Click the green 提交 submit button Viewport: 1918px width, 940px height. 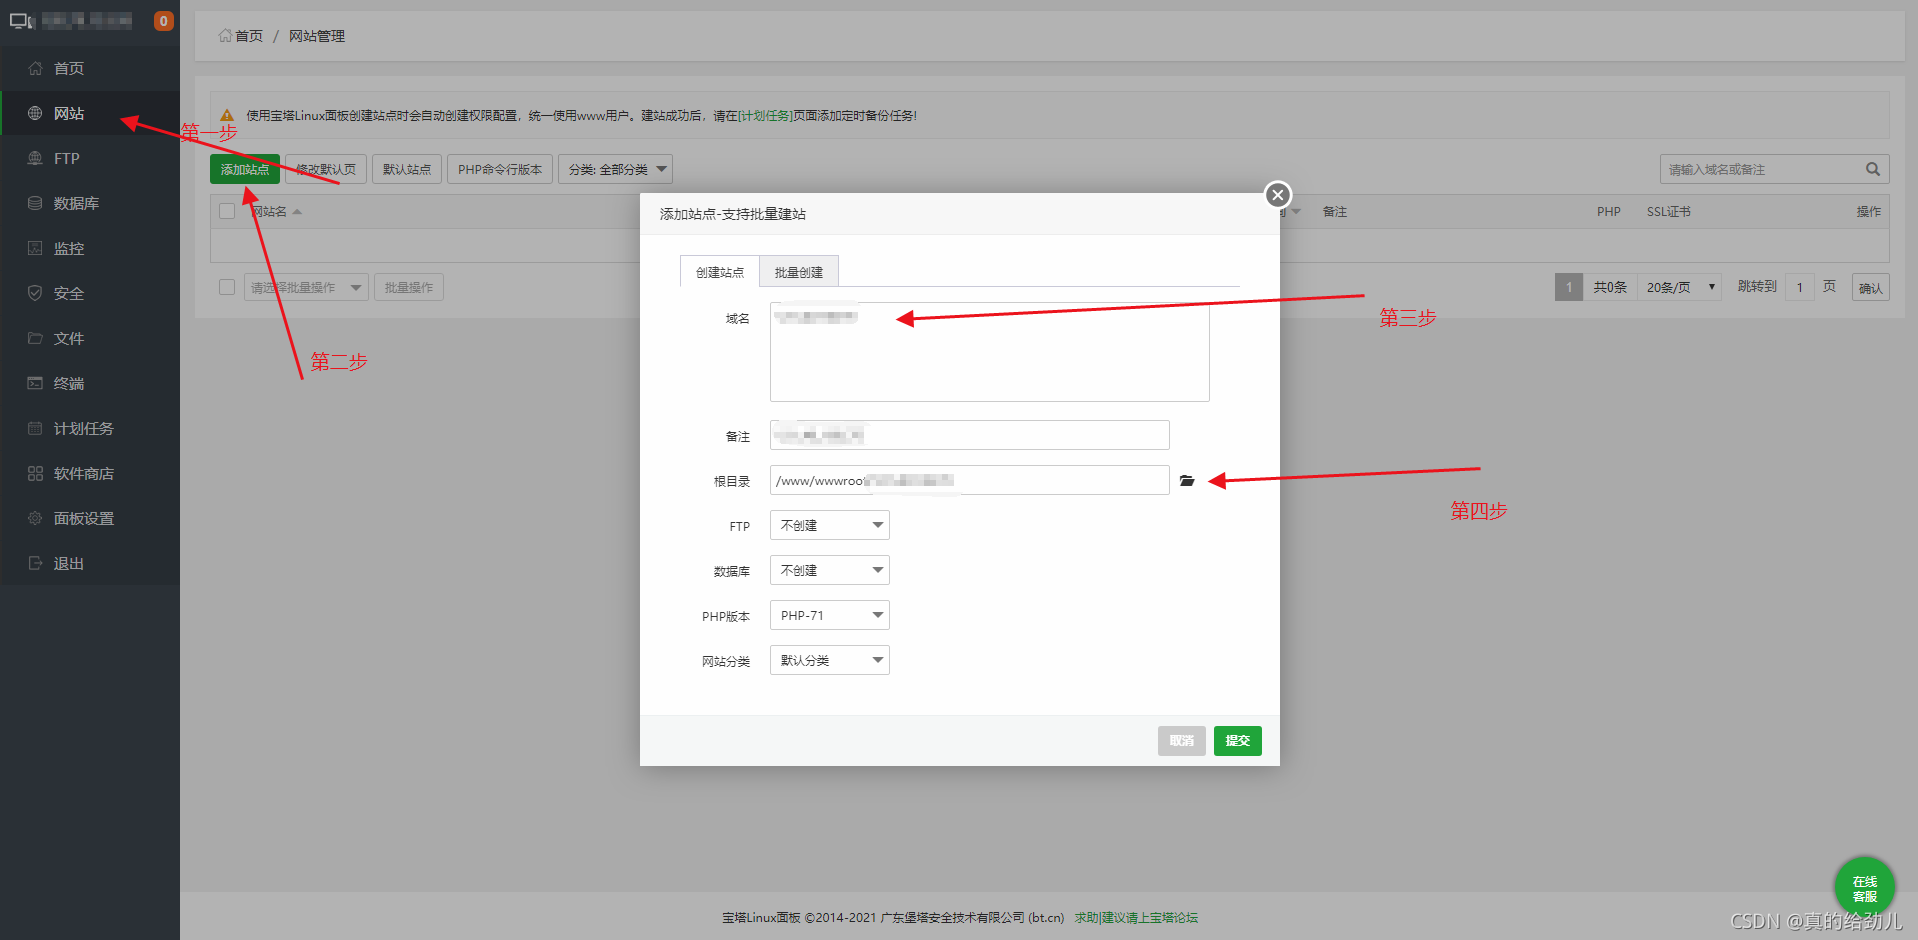1238,740
